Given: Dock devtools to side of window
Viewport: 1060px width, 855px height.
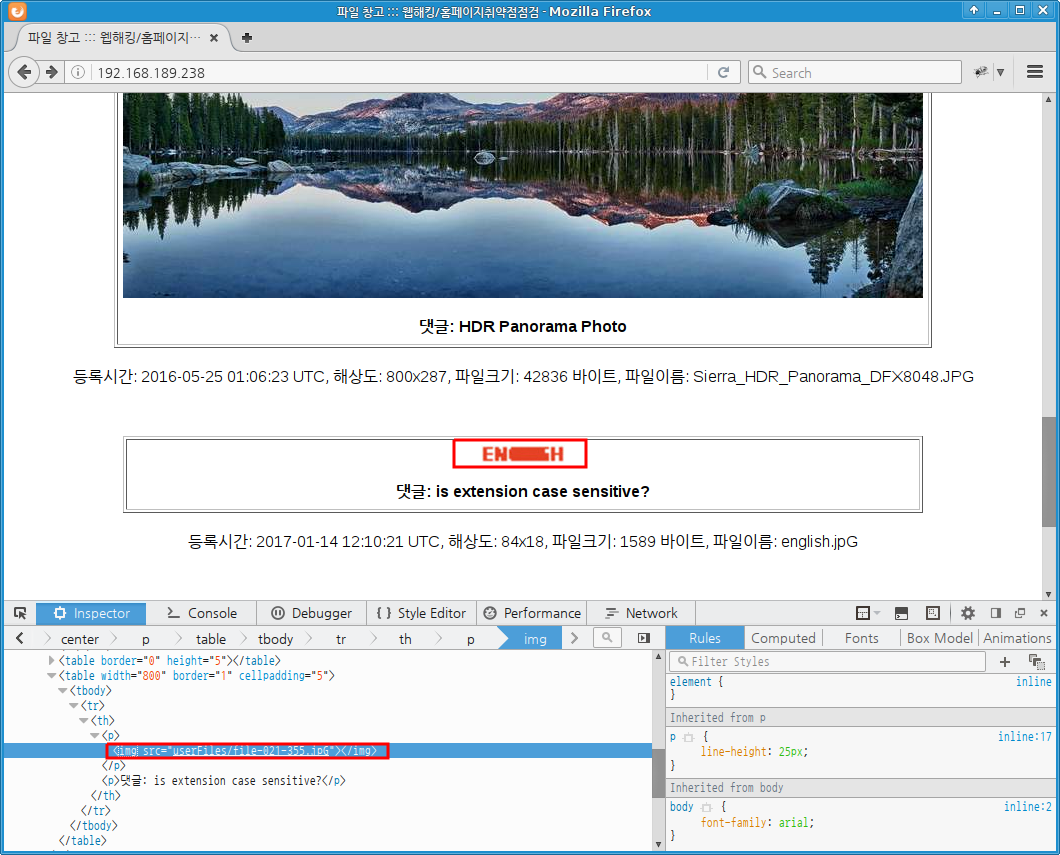Looking at the screenshot, I should (996, 613).
